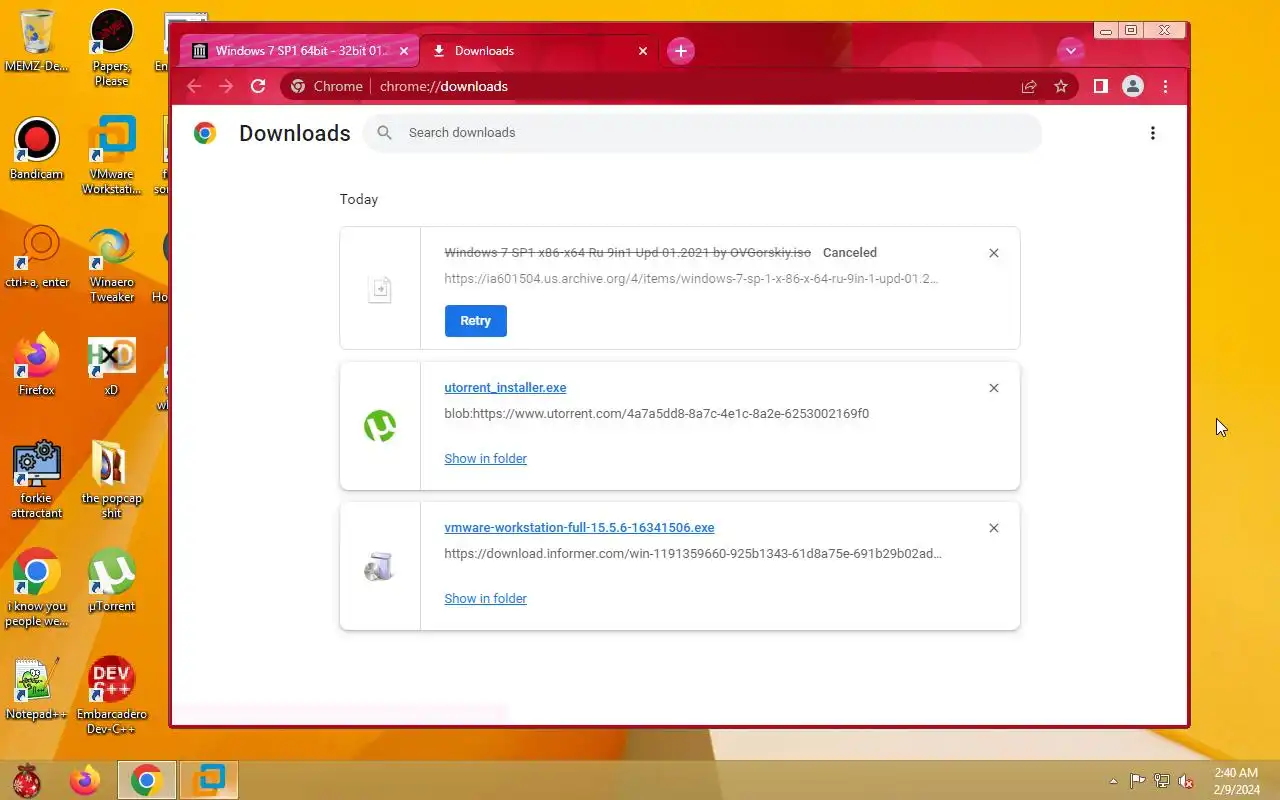This screenshot has height=800, width=1280.
Task: Open a new tab with the plus button
Action: coord(681,51)
